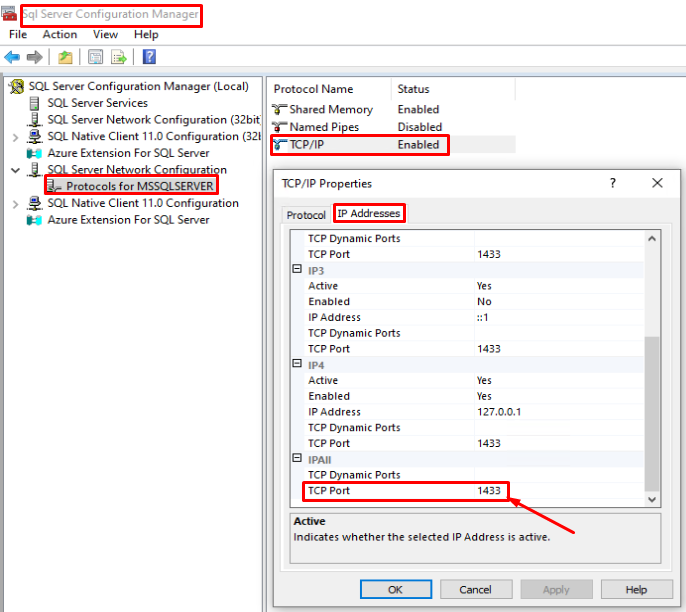Expand SQL Native Client 11.0 Configuration (32bit) node
The image size is (686, 612).
click(x=16, y=137)
